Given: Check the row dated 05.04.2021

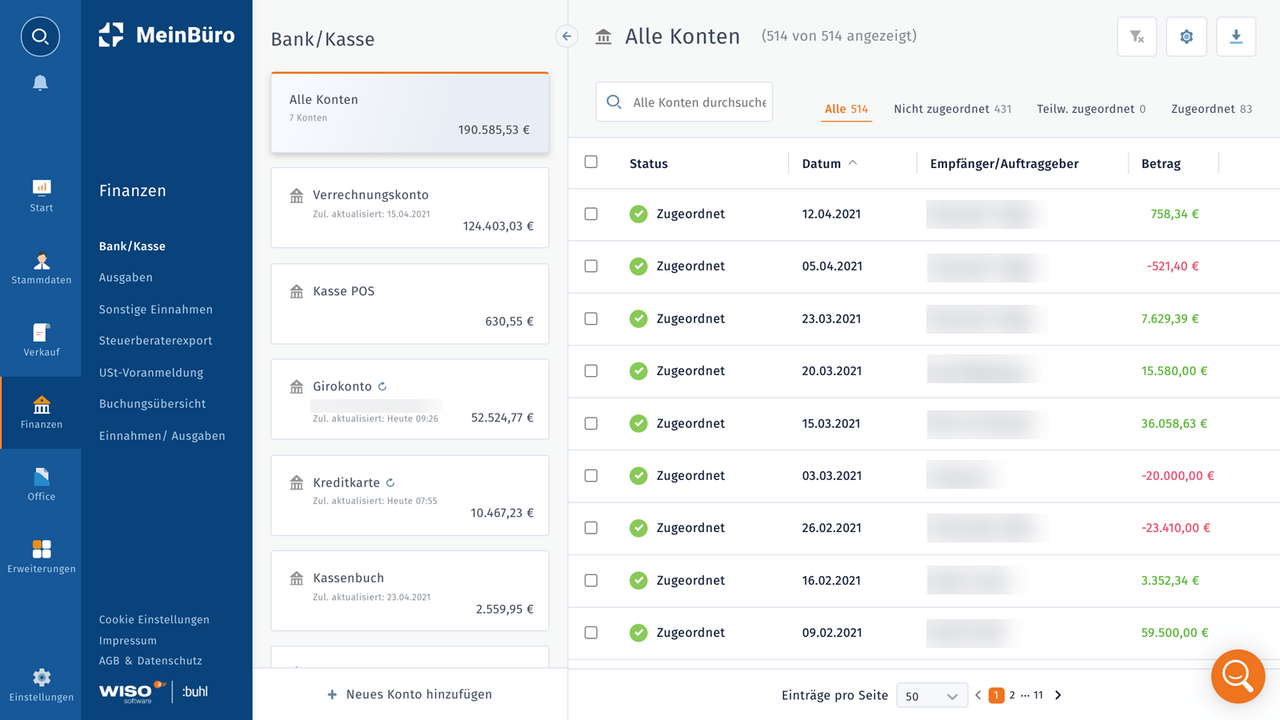Looking at the screenshot, I should pyautogui.click(x=591, y=266).
